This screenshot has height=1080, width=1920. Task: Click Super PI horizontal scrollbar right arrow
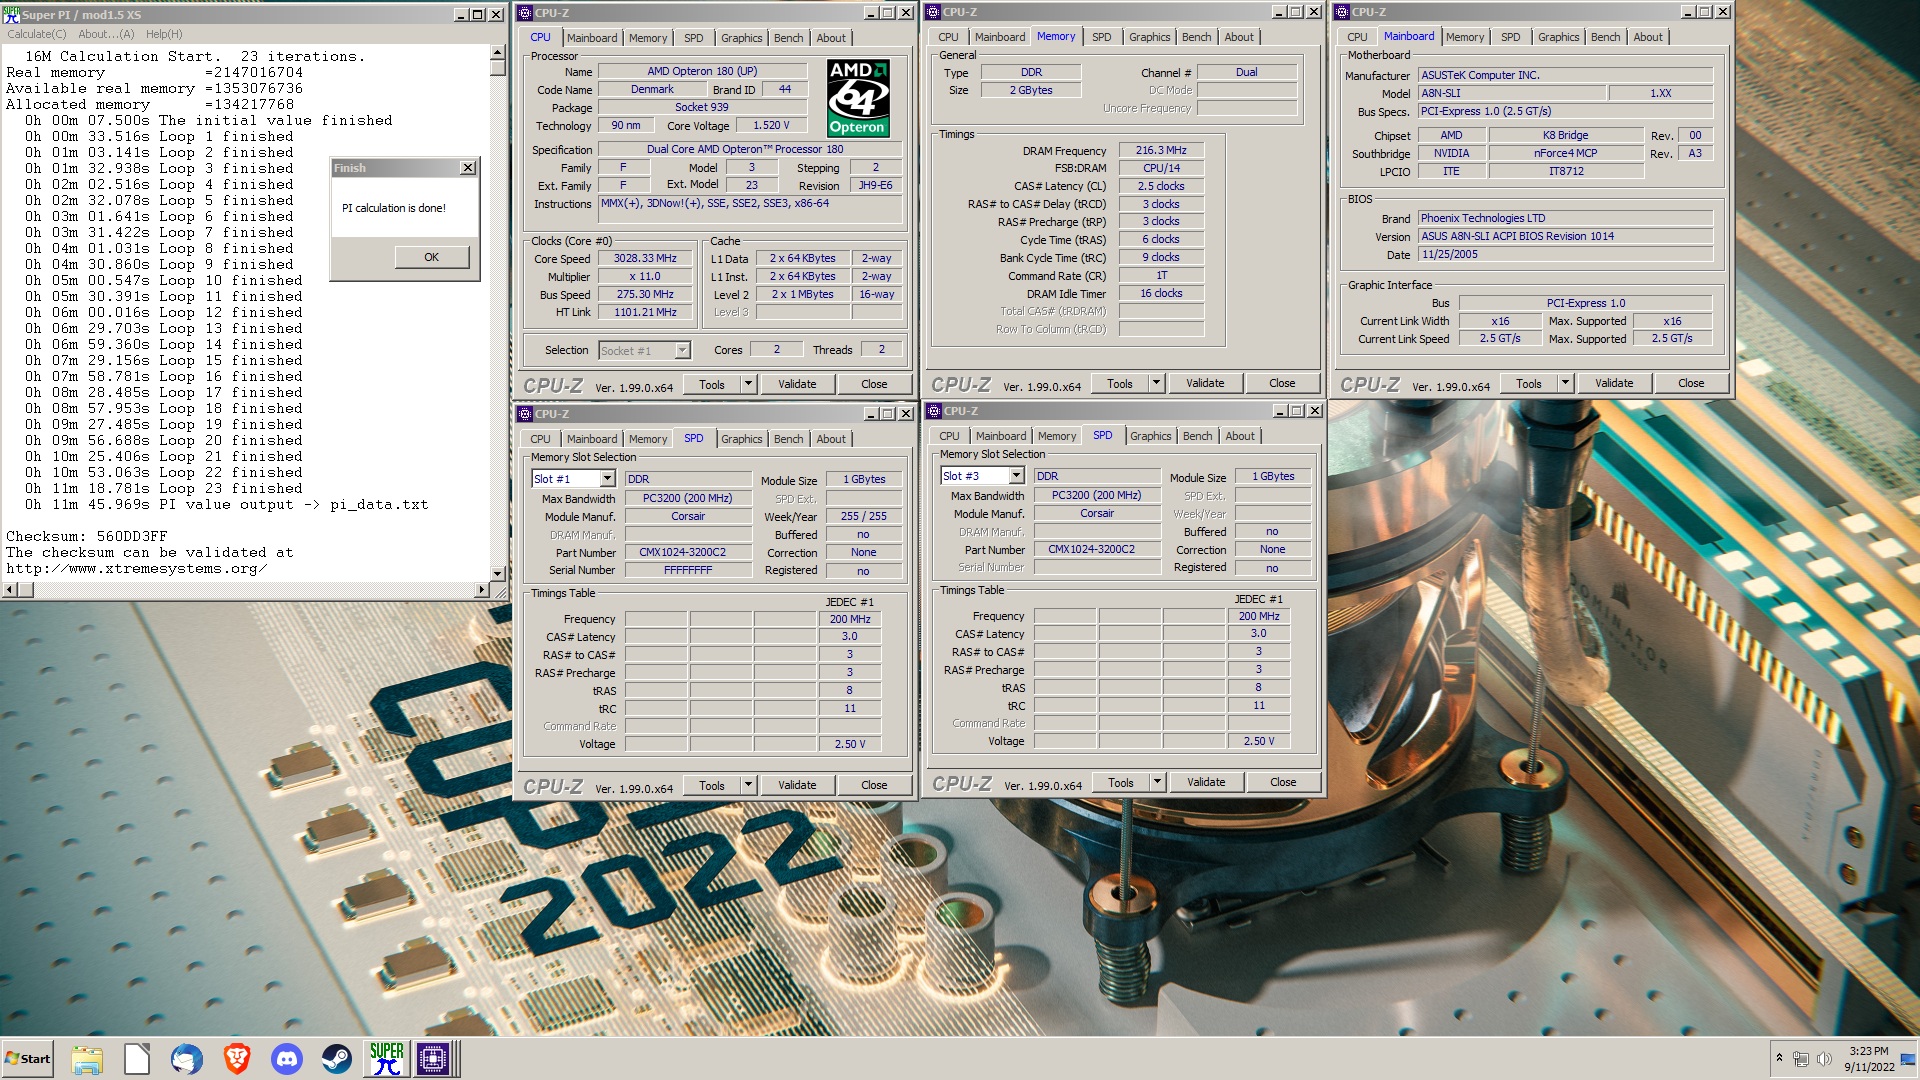point(483,590)
